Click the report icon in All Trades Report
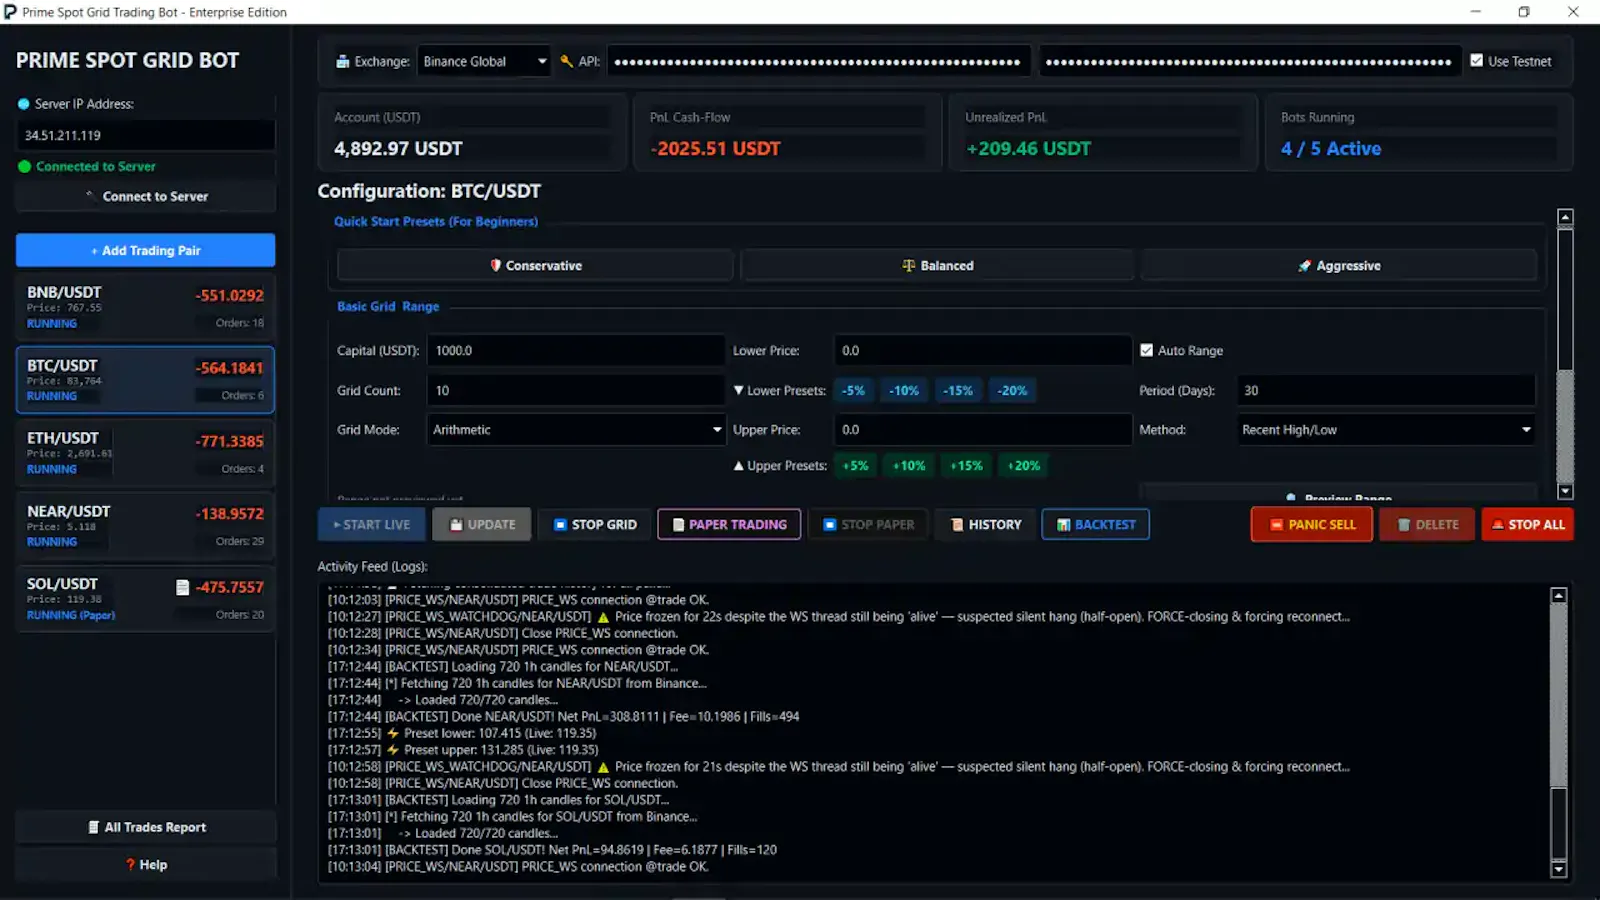This screenshot has width=1600, height=900. point(94,827)
